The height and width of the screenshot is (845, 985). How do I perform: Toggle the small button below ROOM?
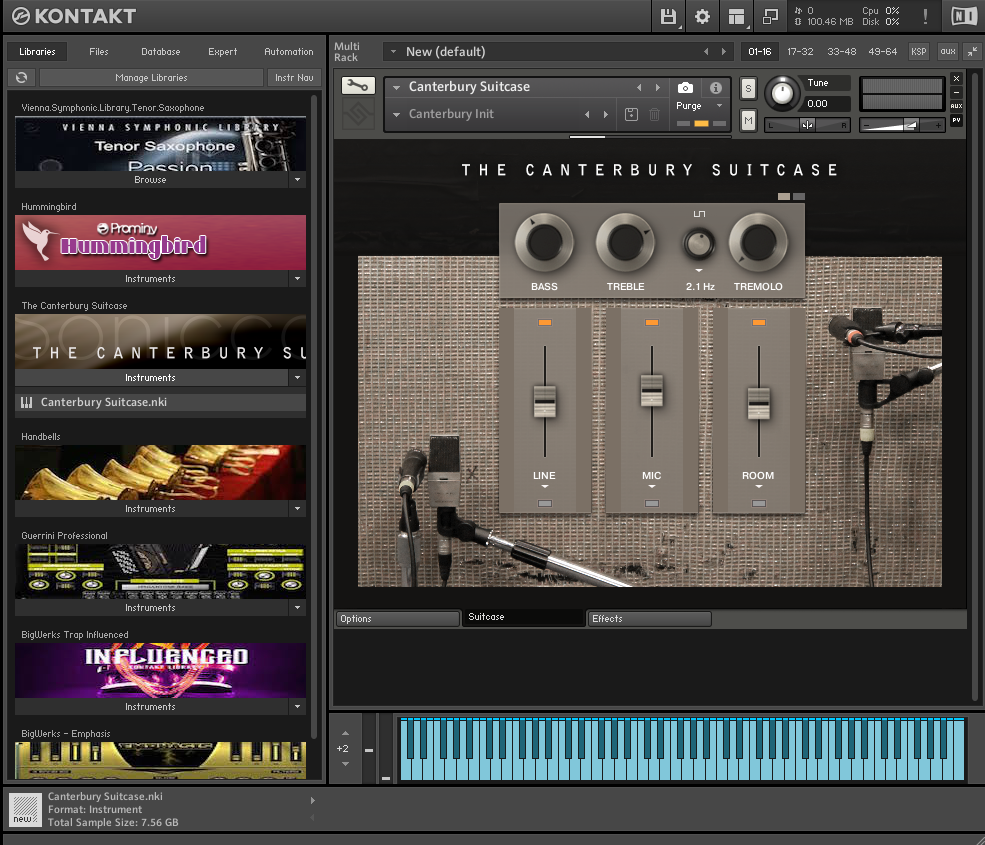click(759, 503)
